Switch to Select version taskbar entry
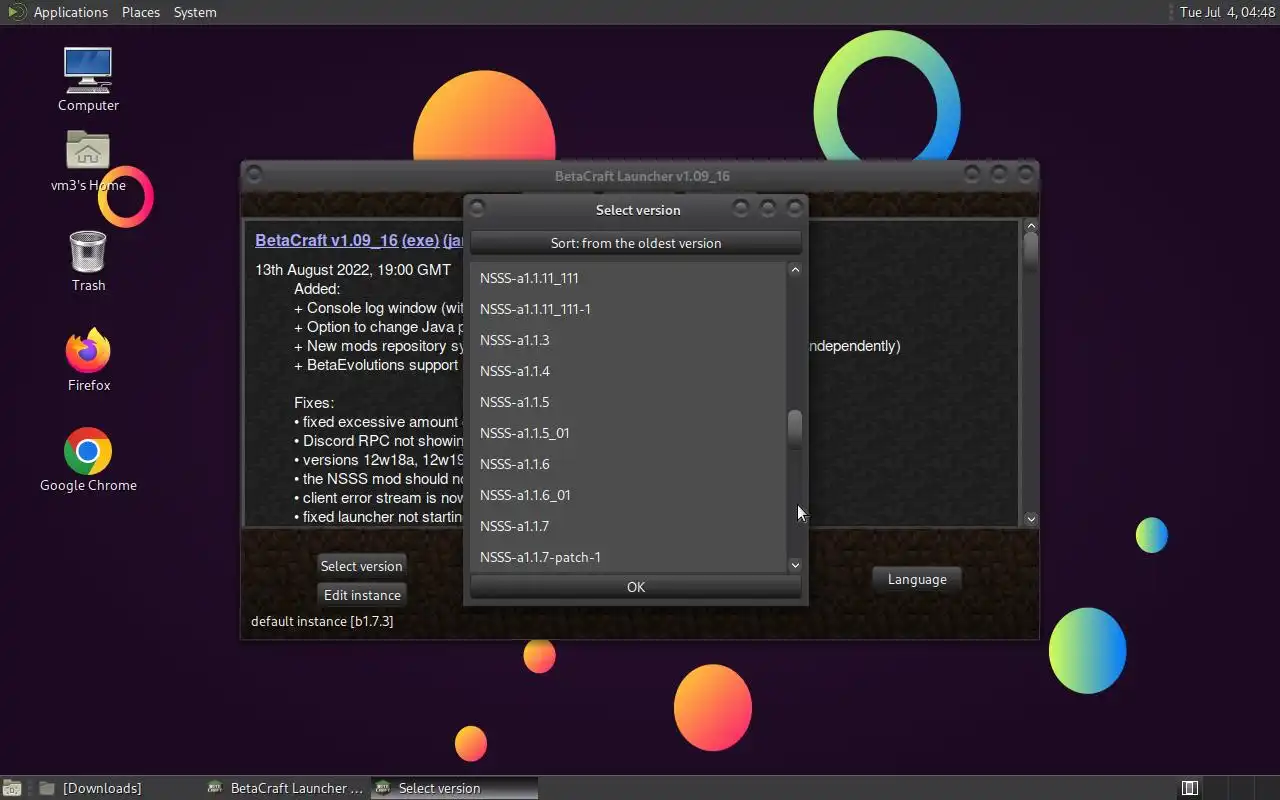The height and width of the screenshot is (800, 1280). (454, 788)
